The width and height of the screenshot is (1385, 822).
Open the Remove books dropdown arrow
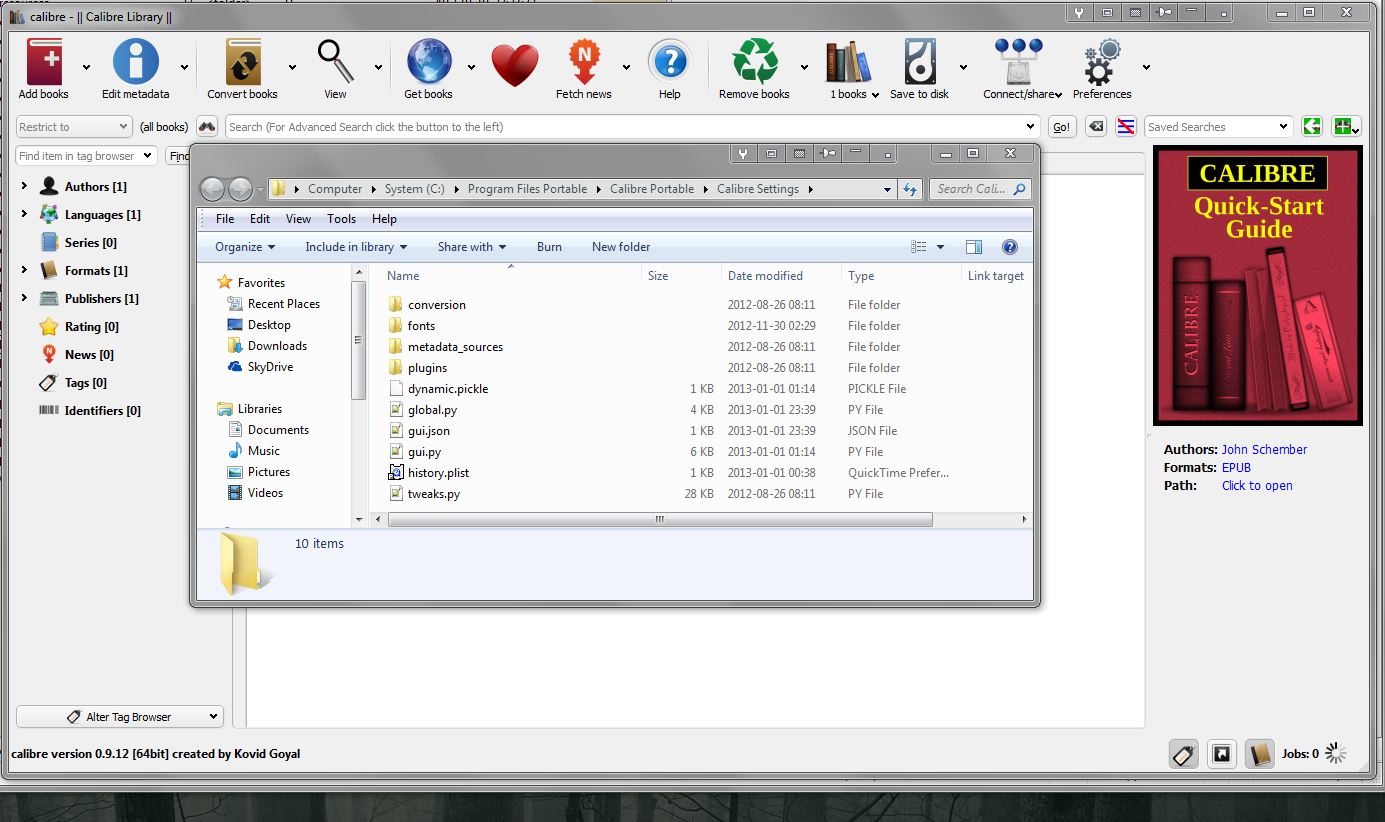click(804, 68)
